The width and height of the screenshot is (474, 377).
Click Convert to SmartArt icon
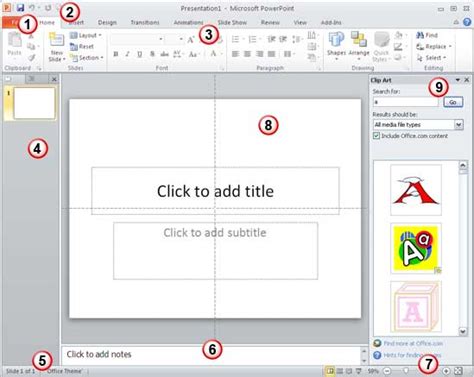(312, 58)
